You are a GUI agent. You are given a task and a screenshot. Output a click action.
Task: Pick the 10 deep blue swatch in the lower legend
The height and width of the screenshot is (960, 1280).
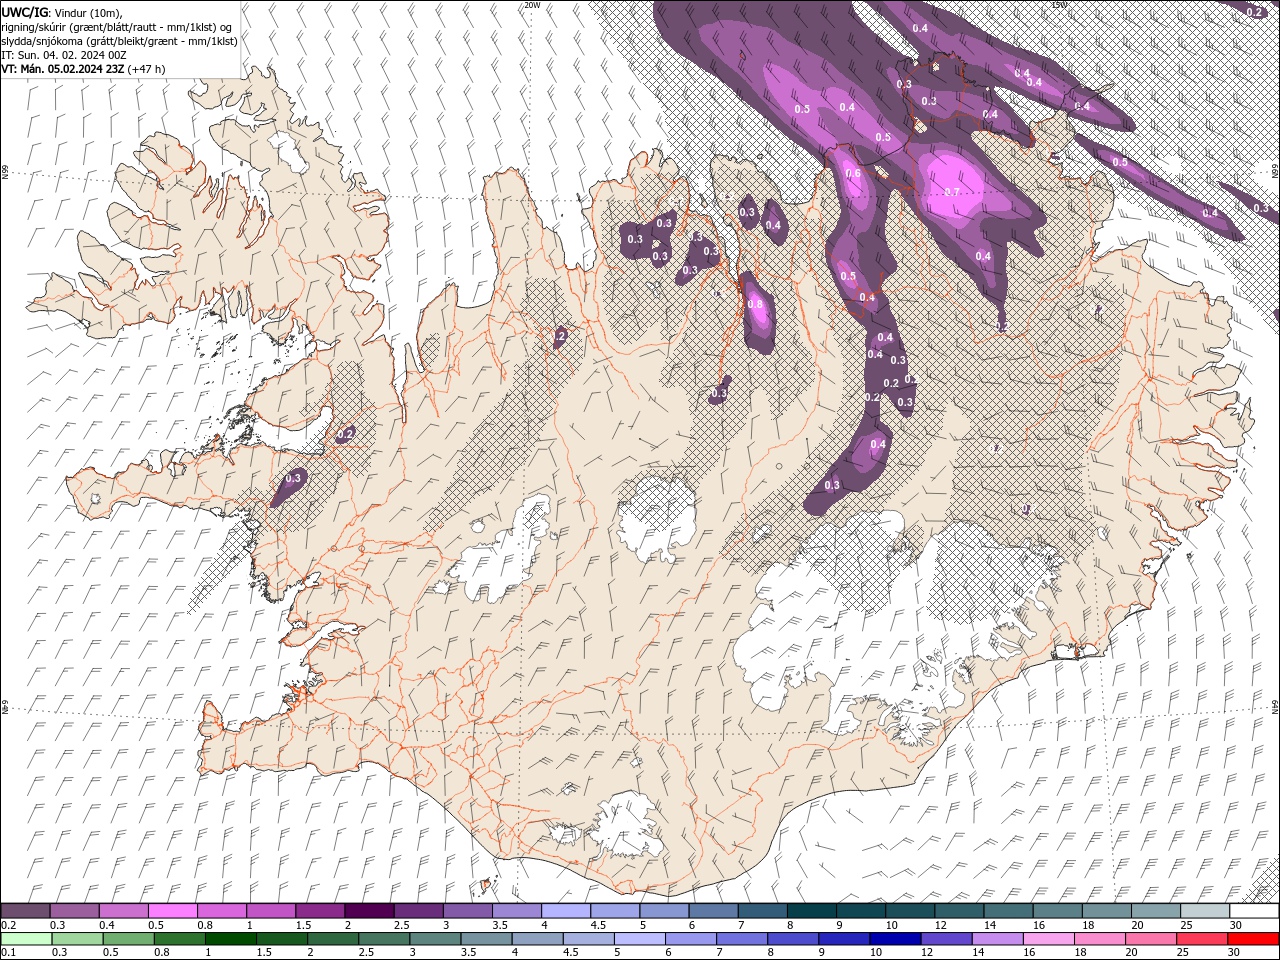pos(894,938)
